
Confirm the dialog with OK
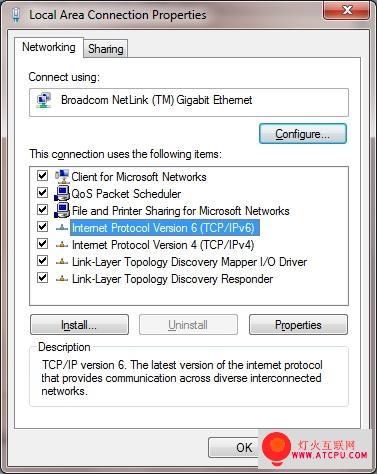click(233, 447)
